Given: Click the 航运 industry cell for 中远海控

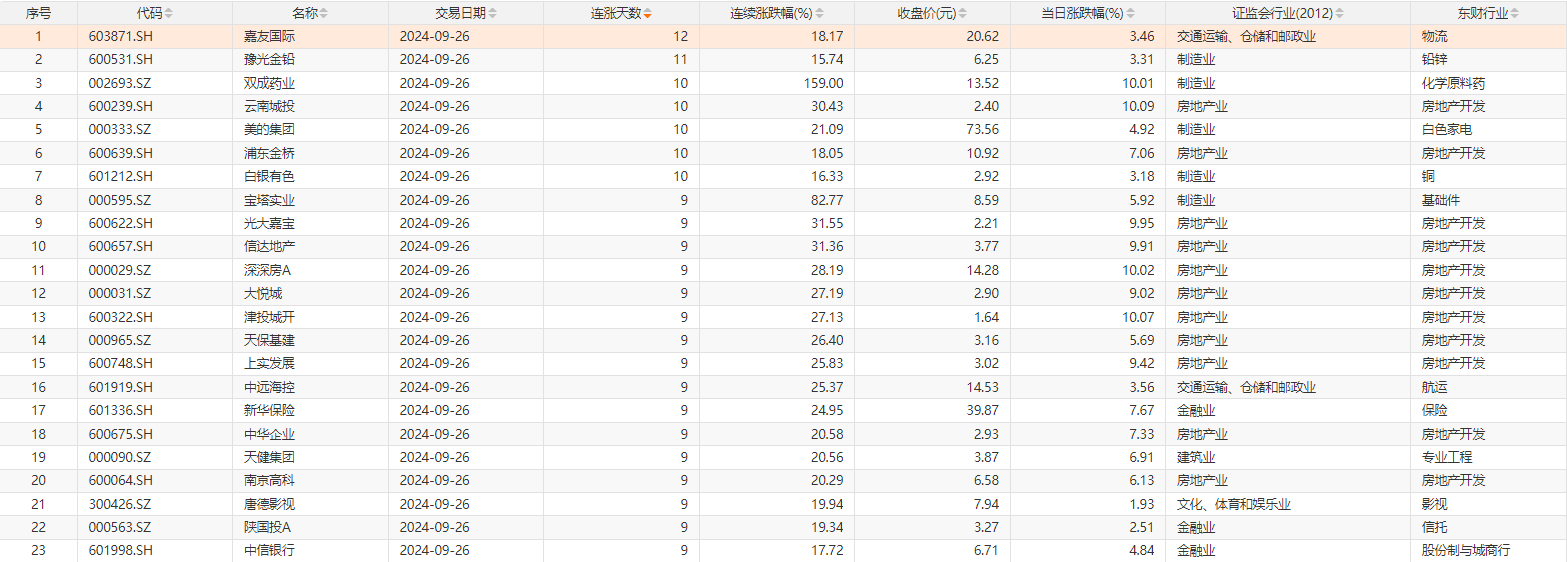Looking at the screenshot, I should [1434, 387].
